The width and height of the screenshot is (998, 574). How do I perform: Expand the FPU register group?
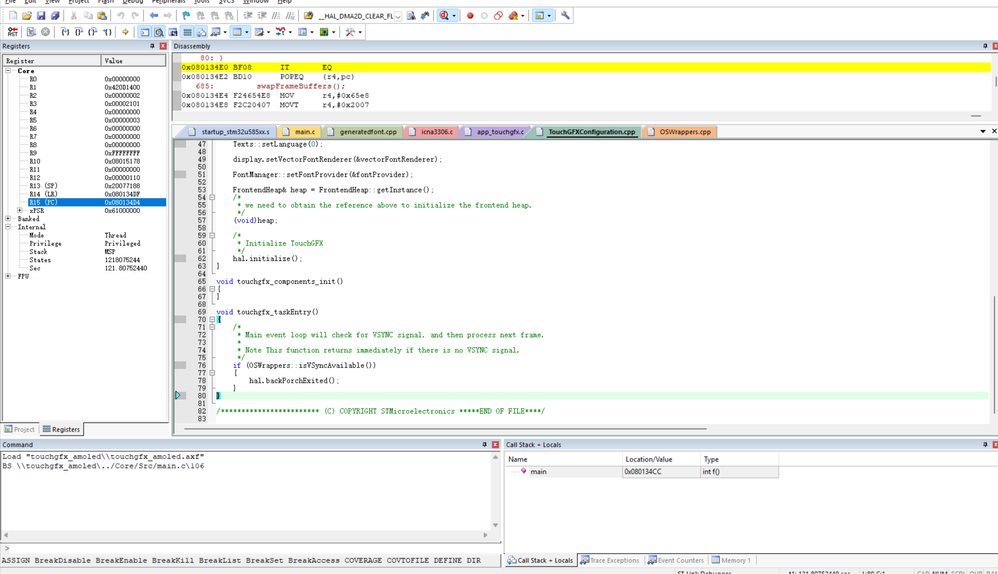point(8,276)
